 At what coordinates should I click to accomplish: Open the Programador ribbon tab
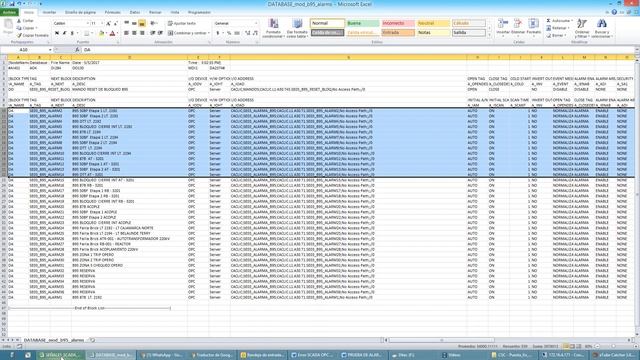coord(200,13)
